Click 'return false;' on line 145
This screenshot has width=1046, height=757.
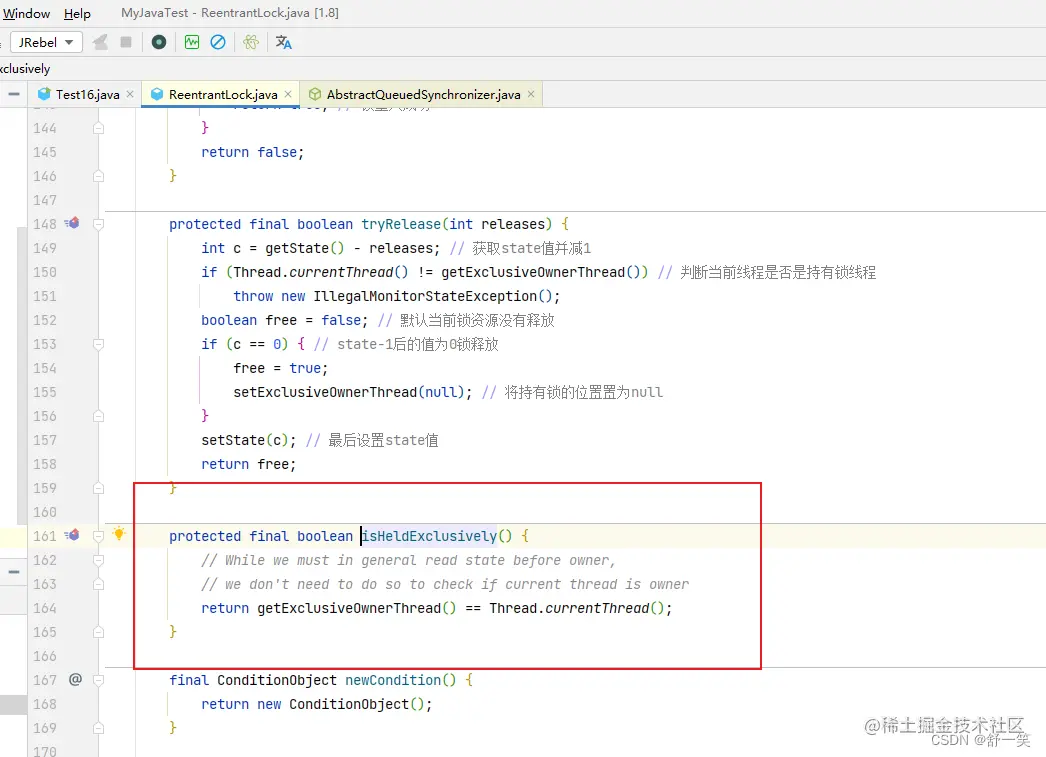[x=253, y=152]
